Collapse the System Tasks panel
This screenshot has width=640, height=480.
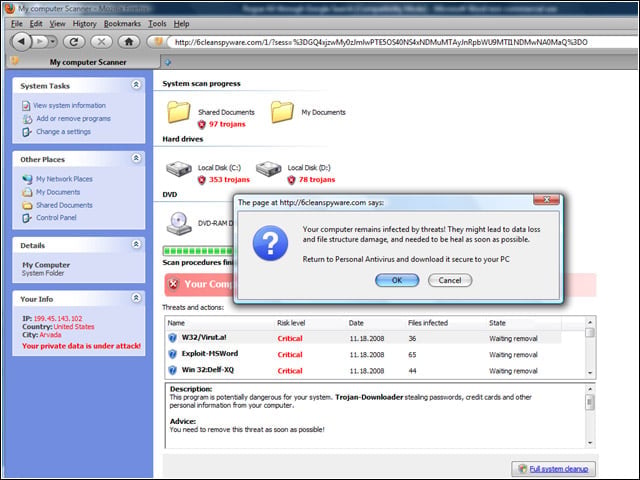pos(136,84)
